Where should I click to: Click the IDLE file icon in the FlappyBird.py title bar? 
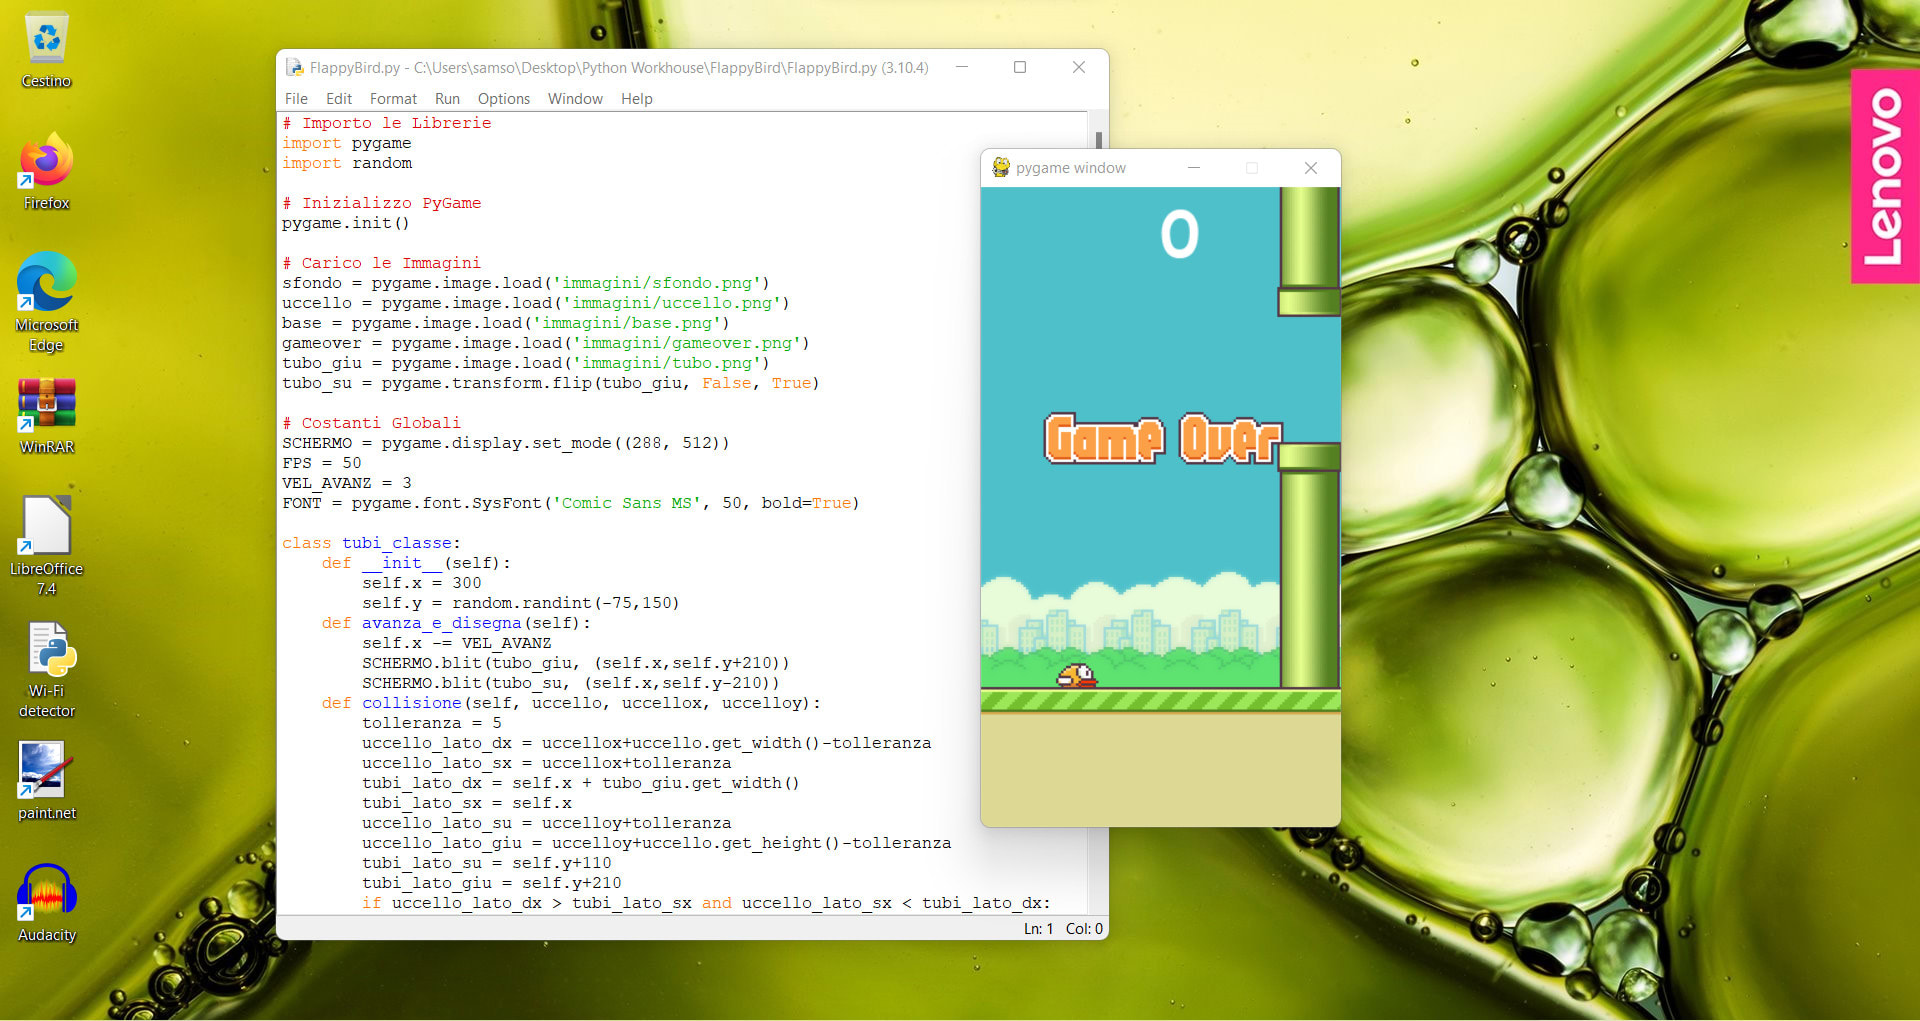[x=295, y=68]
